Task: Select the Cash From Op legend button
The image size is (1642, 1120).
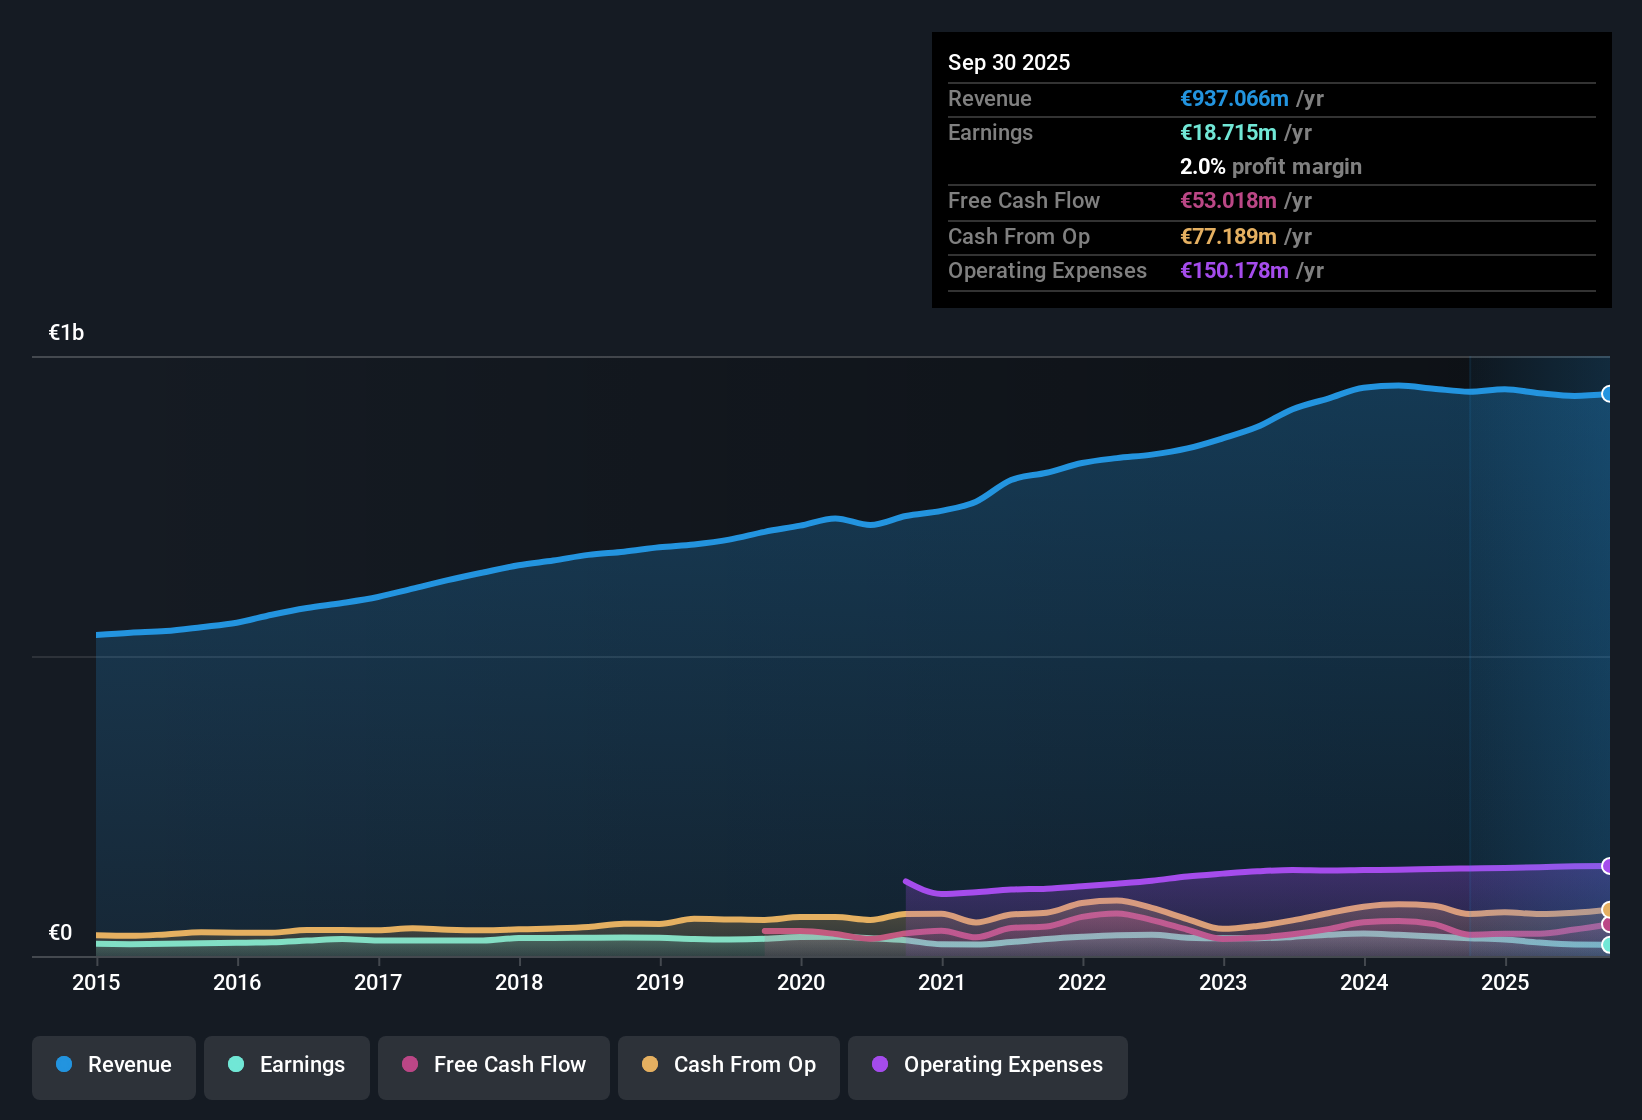Action: (x=728, y=1065)
